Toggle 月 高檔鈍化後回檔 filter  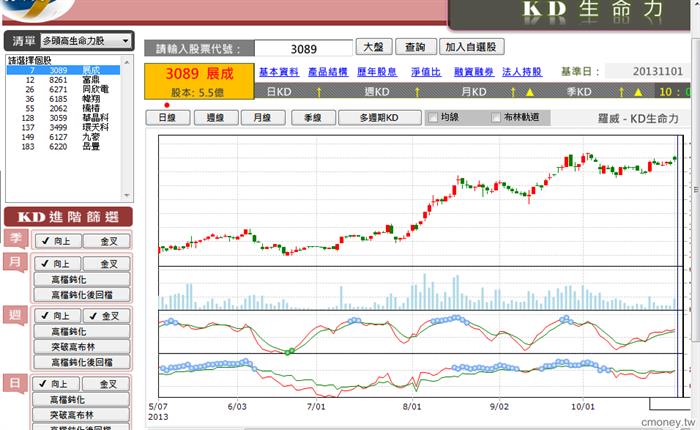pos(82,295)
